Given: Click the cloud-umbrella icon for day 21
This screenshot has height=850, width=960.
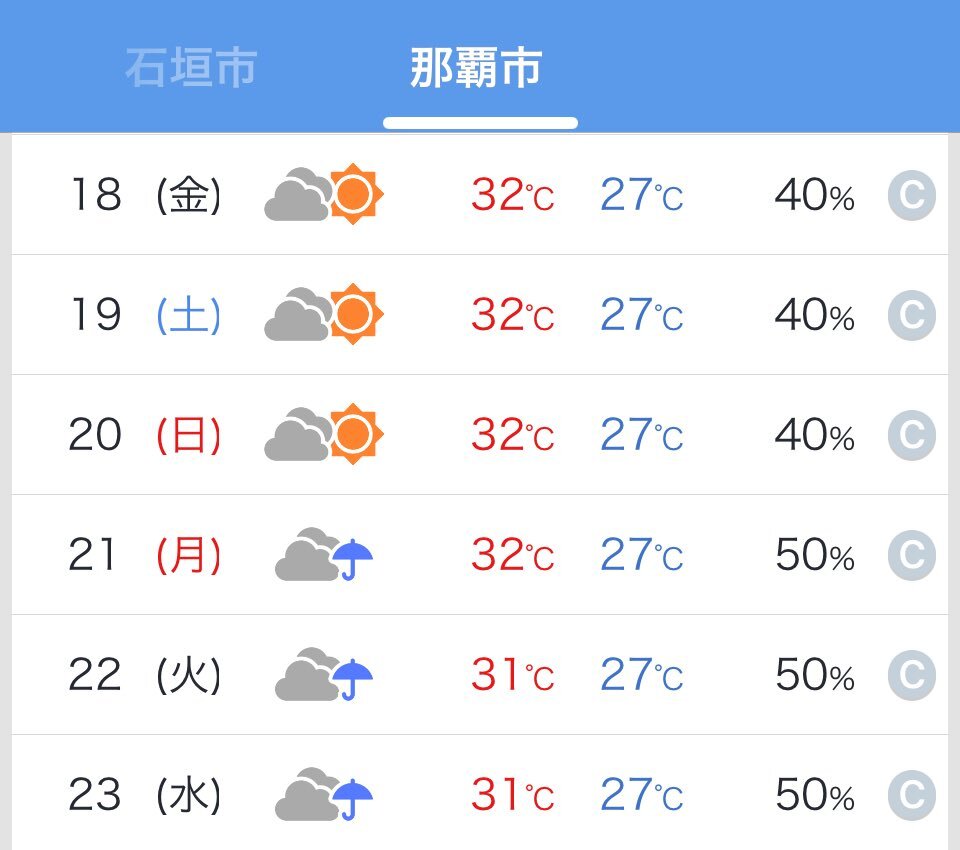Looking at the screenshot, I should click(x=324, y=554).
